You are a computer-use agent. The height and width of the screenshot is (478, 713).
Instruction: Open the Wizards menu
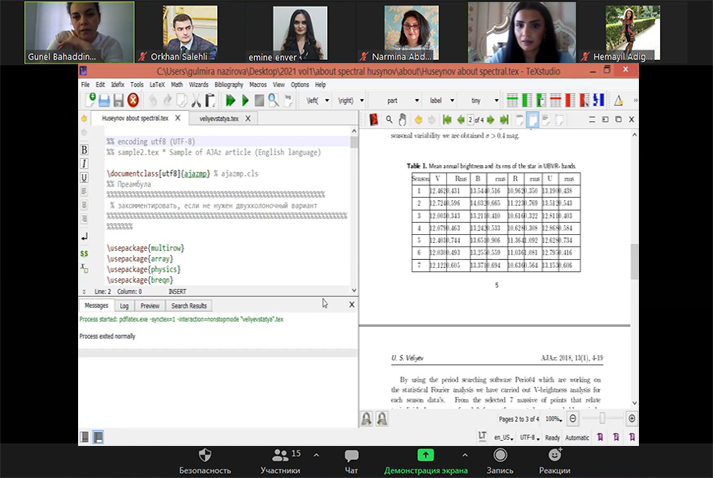(x=198, y=85)
